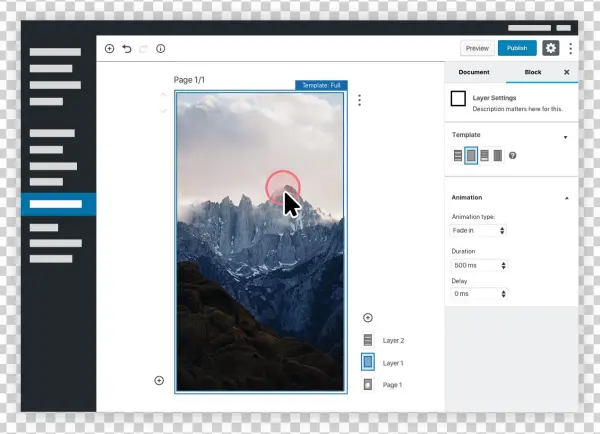Click the Publish button

[517, 48]
